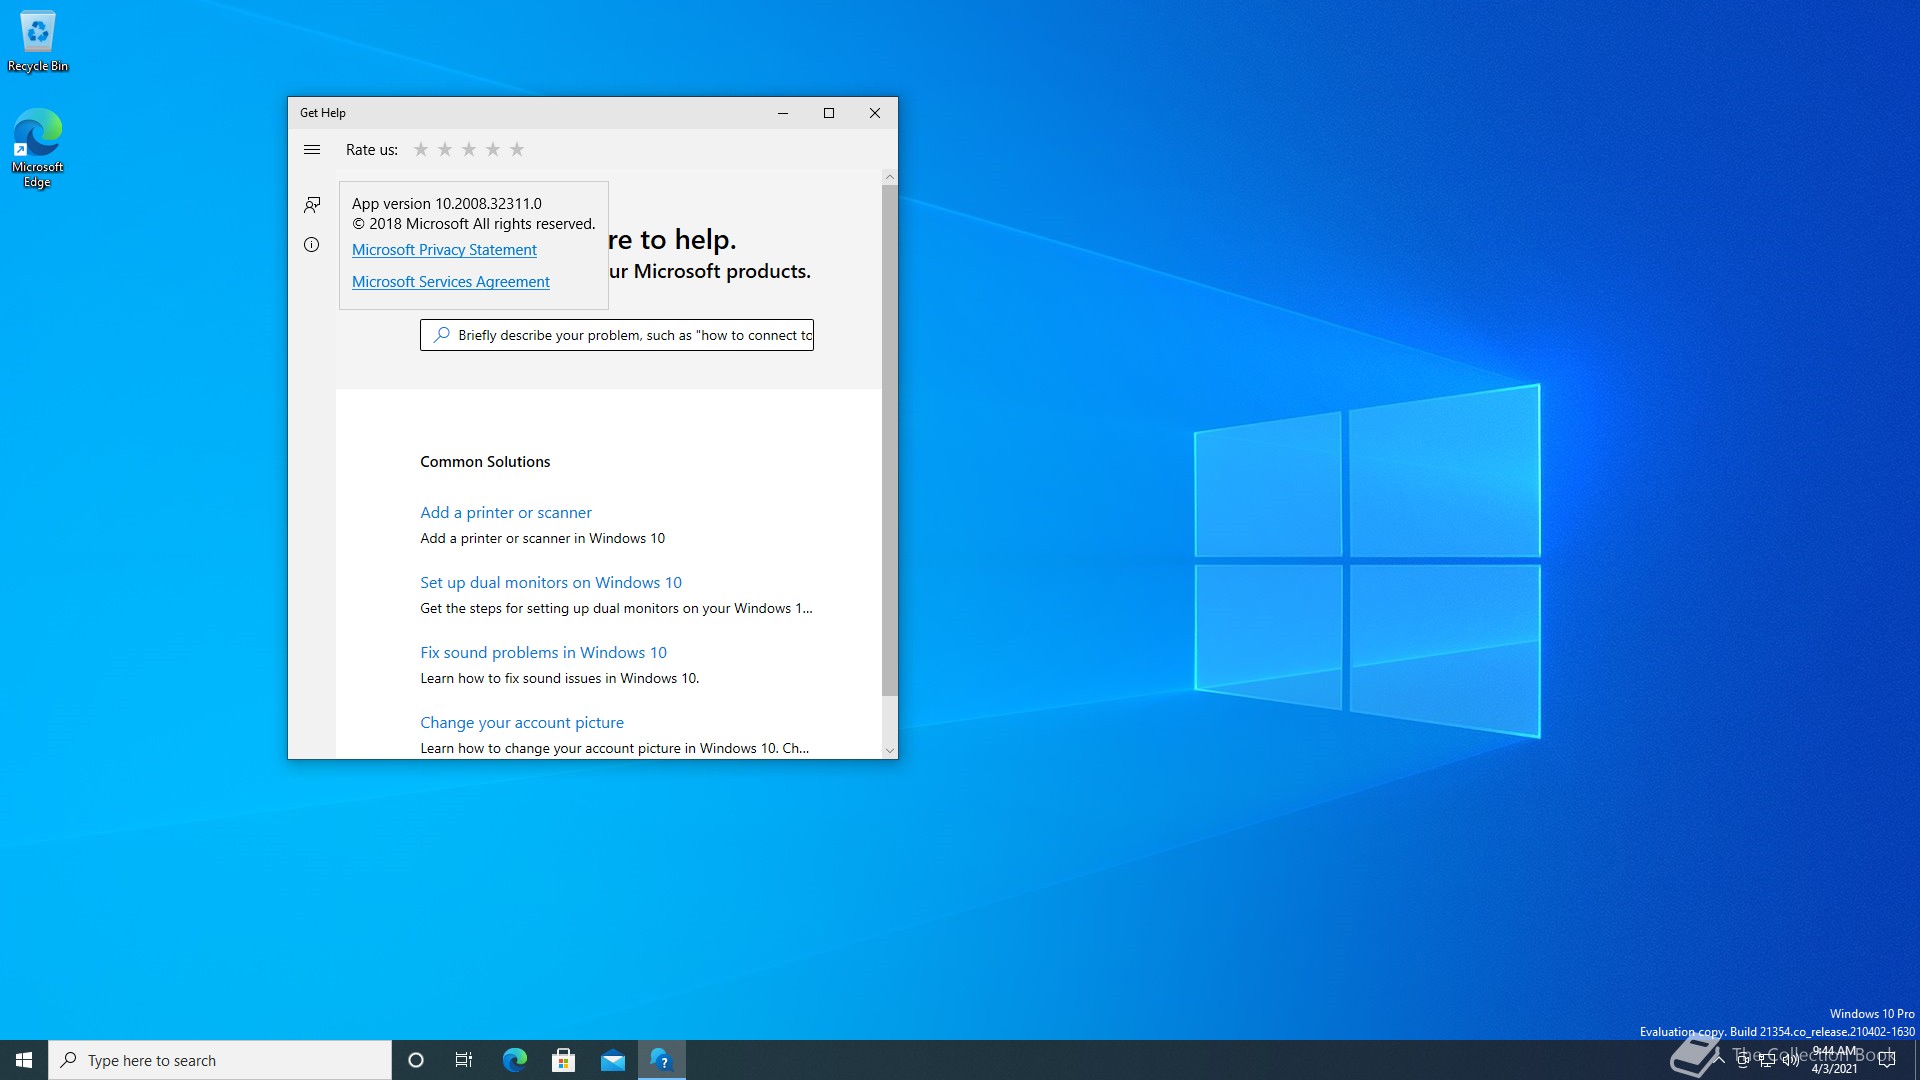Rate Get Help three stars
Image resolution: width=1920 pixels, height=1080 pixels.
click(x=469, y=149)
